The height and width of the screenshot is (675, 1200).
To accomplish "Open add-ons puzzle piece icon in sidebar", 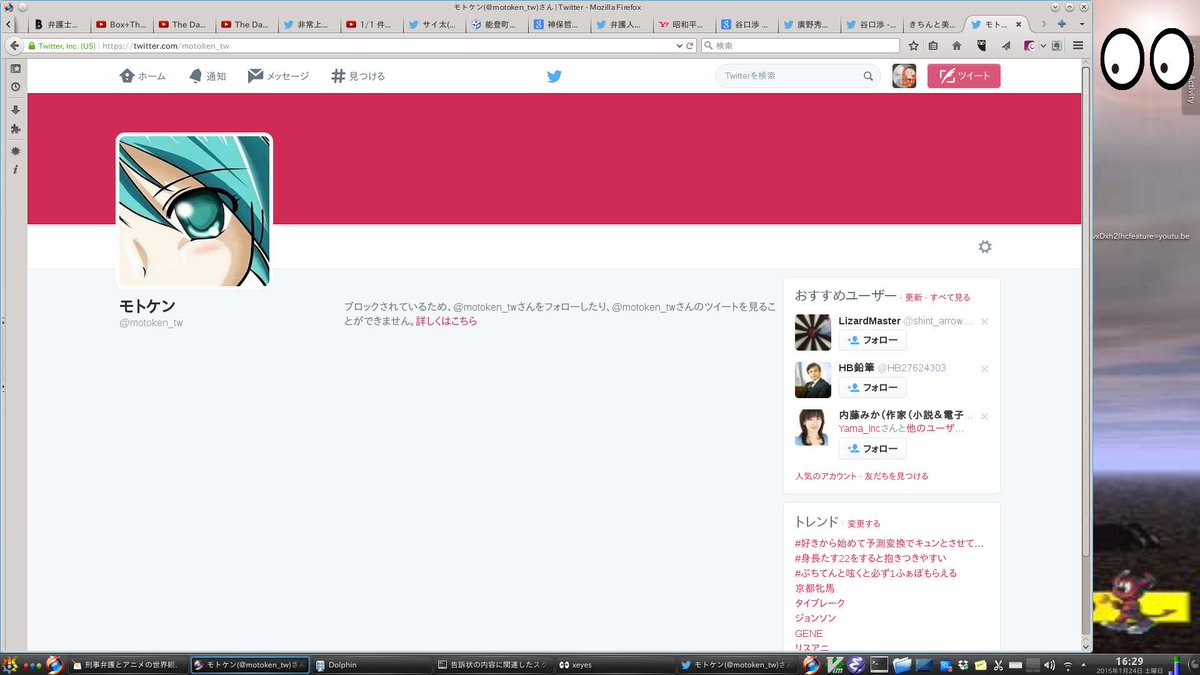I will click(15, 129).
